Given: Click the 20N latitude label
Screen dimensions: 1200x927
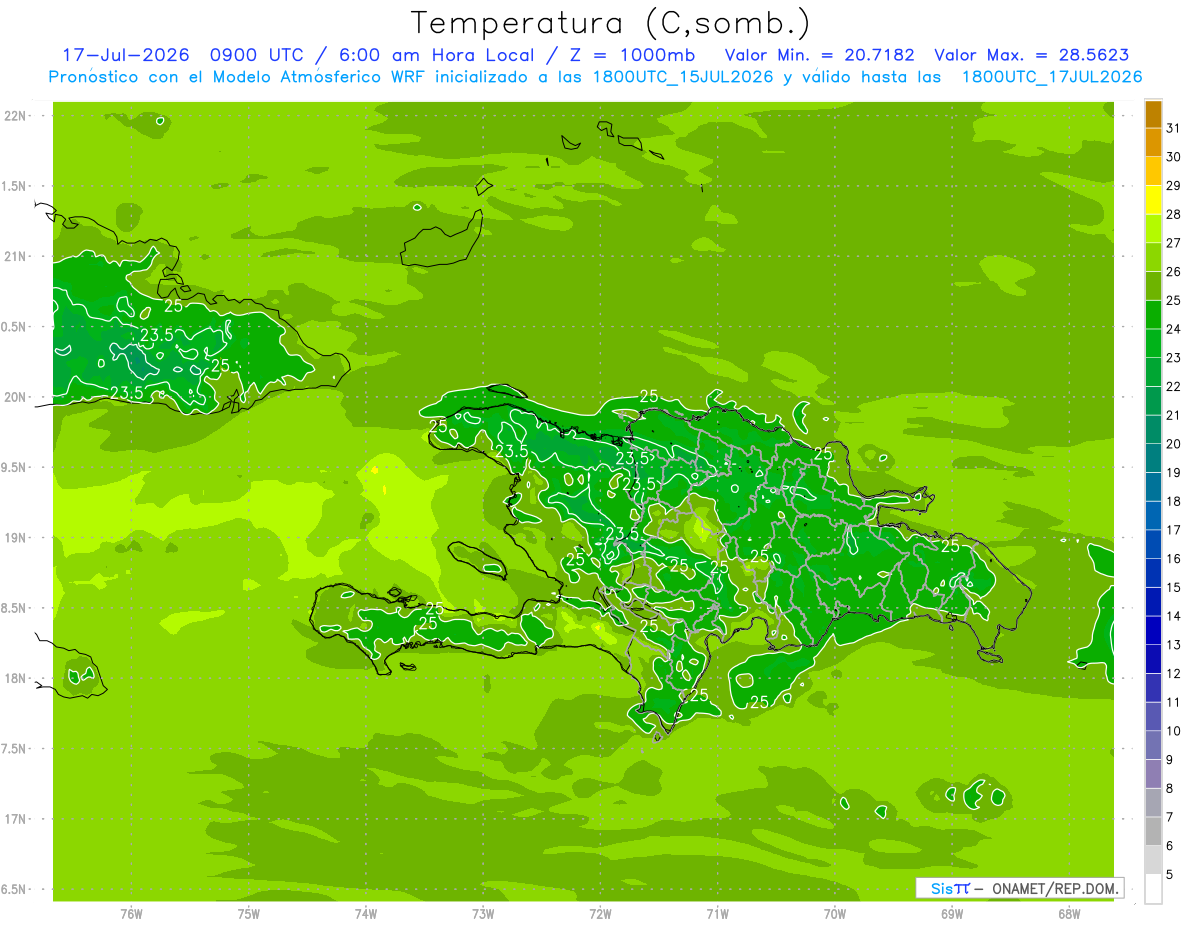Looking at the screenshot, I should (x=15, y=397).
